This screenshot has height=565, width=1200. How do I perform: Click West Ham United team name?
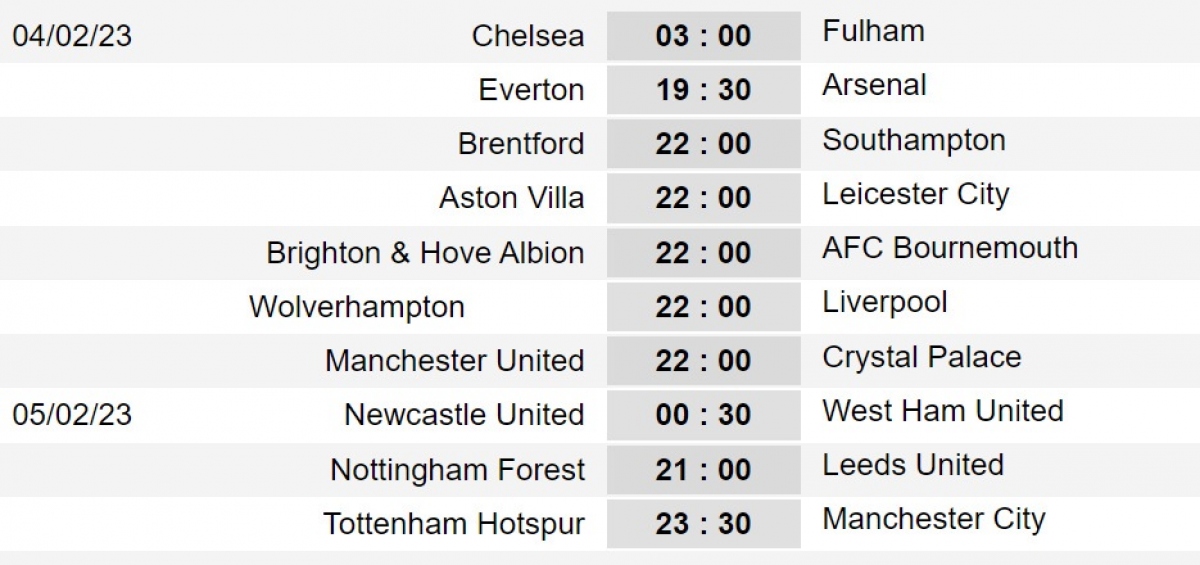click(x=943, y=410)
